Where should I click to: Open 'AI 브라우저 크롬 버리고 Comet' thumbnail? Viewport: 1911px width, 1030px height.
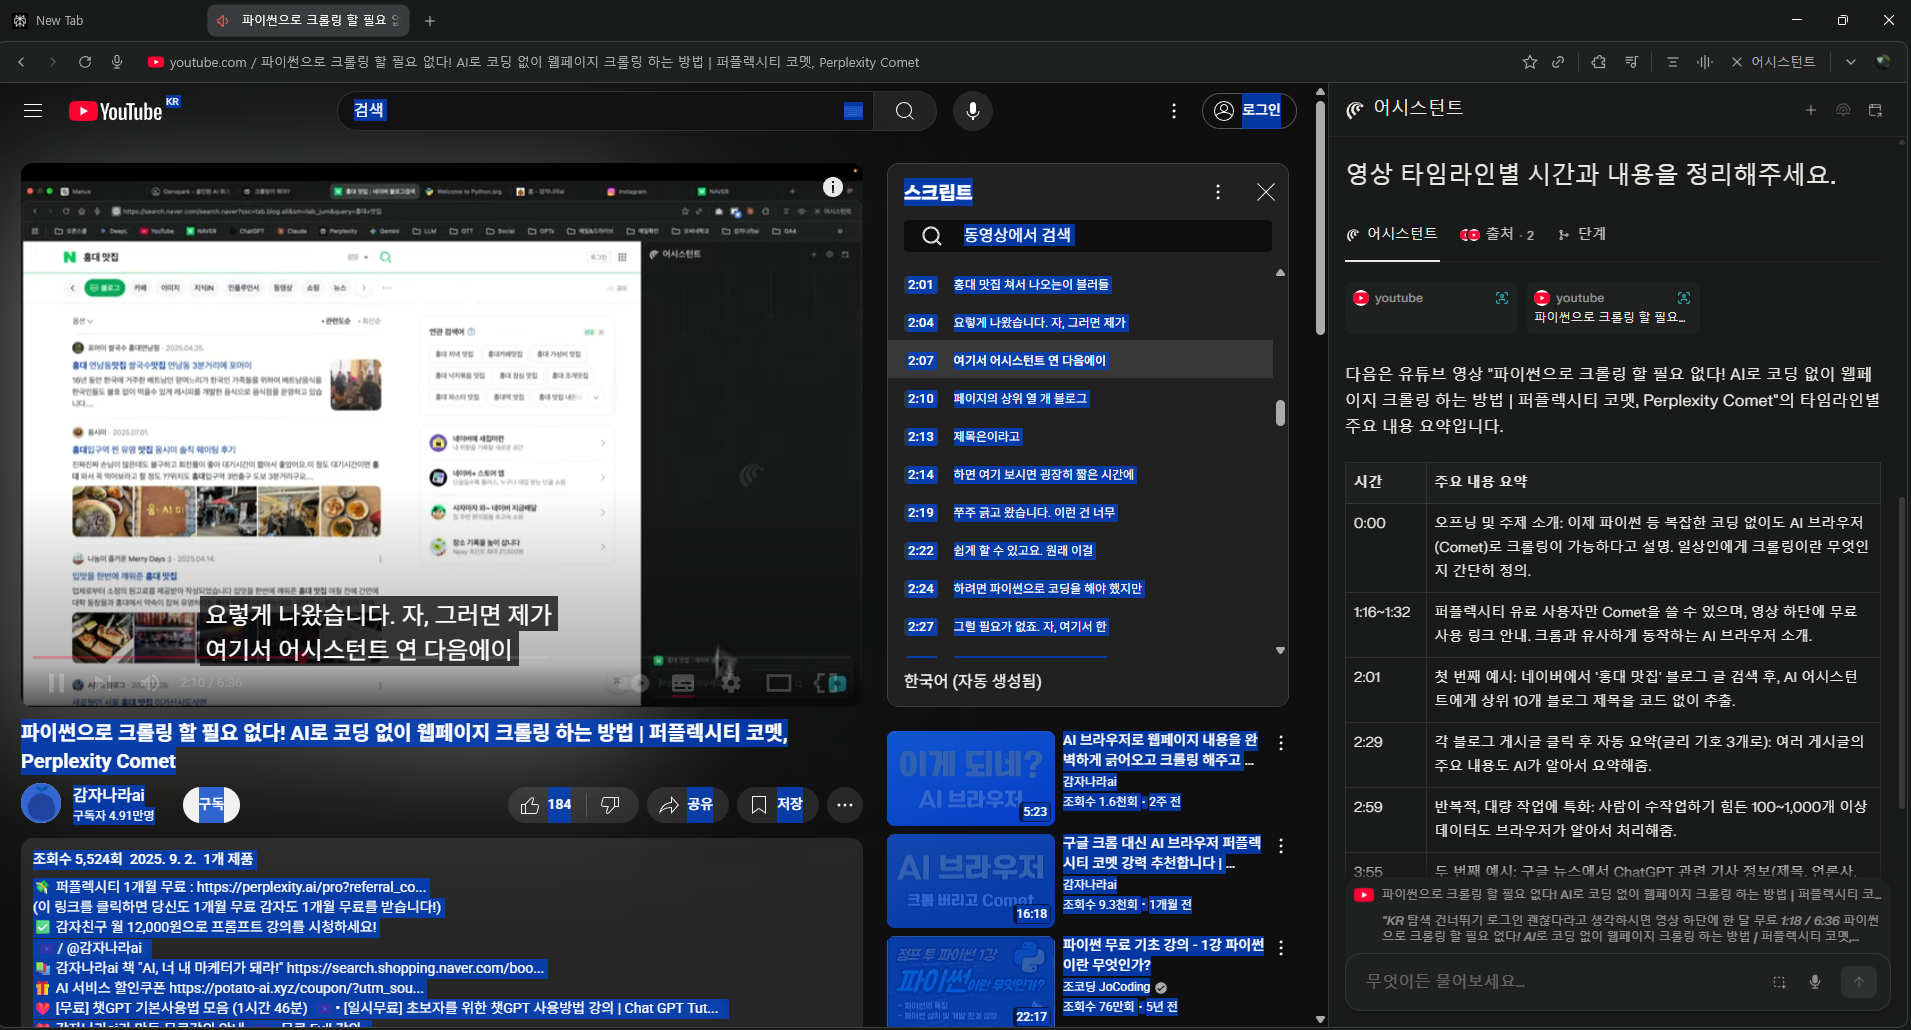[971, 881]
